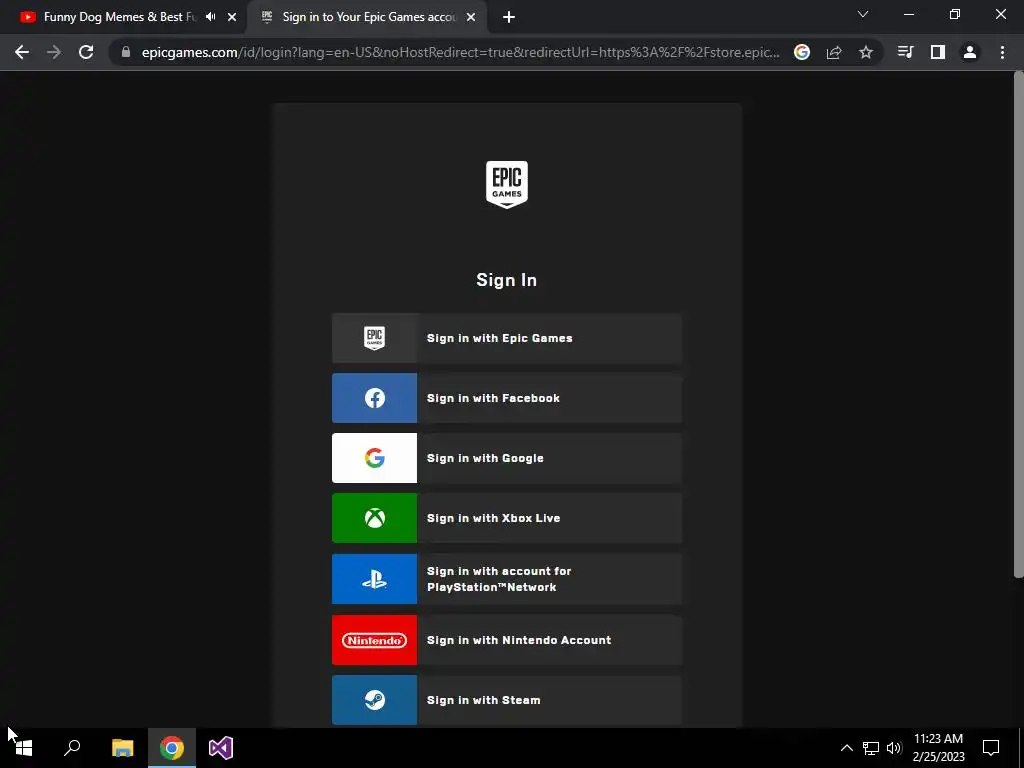This screenshot has height=768, width=1024.
Task: Show hidden system tray icons
Action: [x=846, y=748]
